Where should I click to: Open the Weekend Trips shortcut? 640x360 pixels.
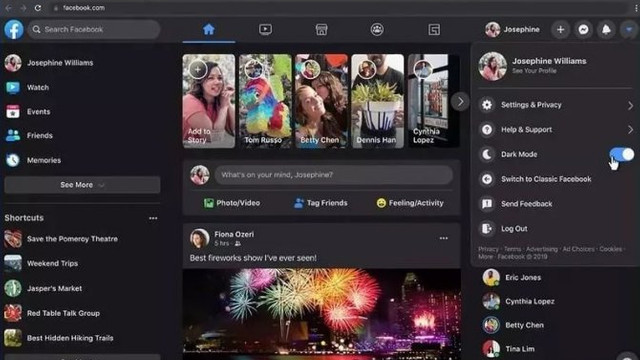coord(41,264)
